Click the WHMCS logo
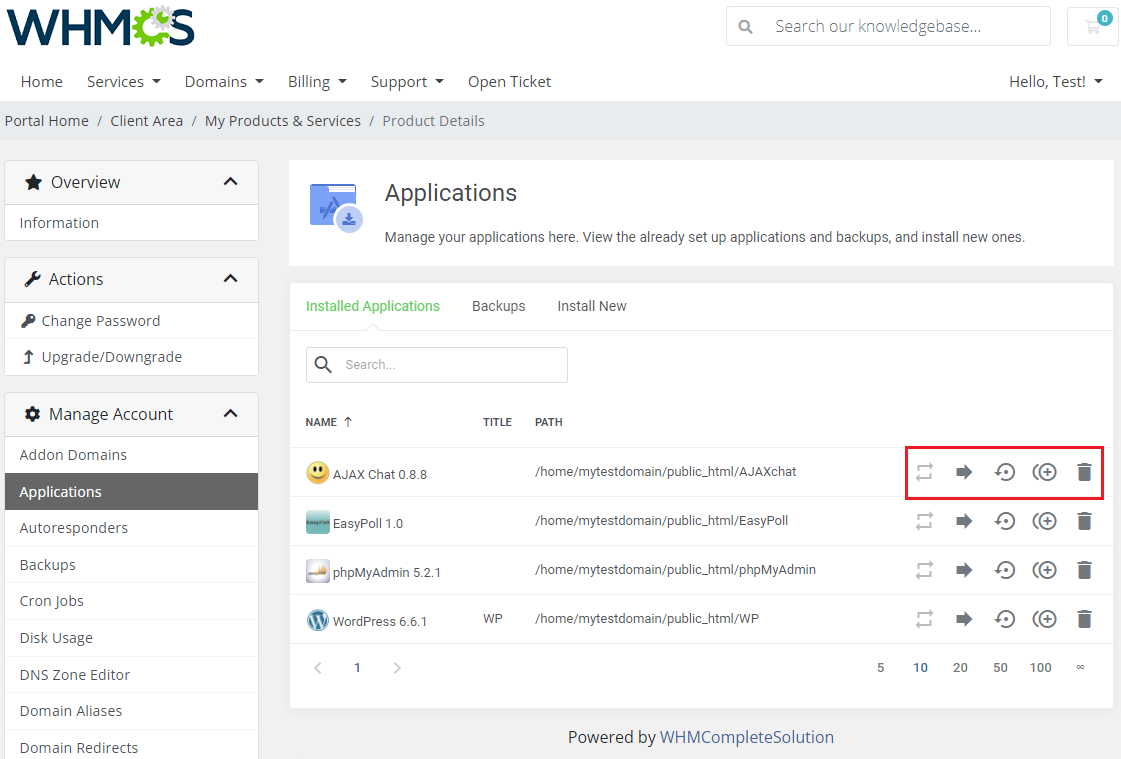Viewport: 1121px width, 759px height. click(x=101, y=27)
